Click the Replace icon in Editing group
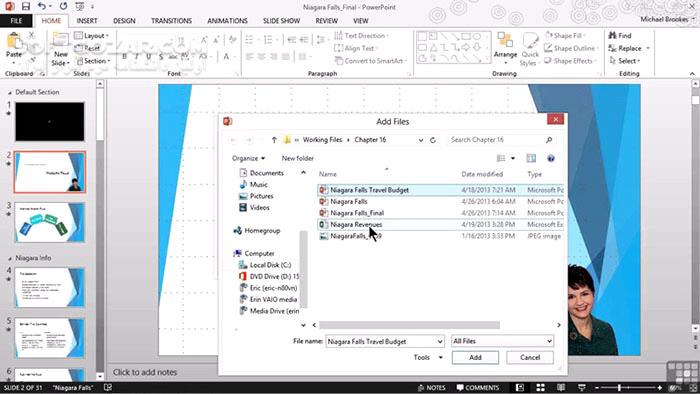The width and height of the screenshot is (700, 394). click(612, 48)
